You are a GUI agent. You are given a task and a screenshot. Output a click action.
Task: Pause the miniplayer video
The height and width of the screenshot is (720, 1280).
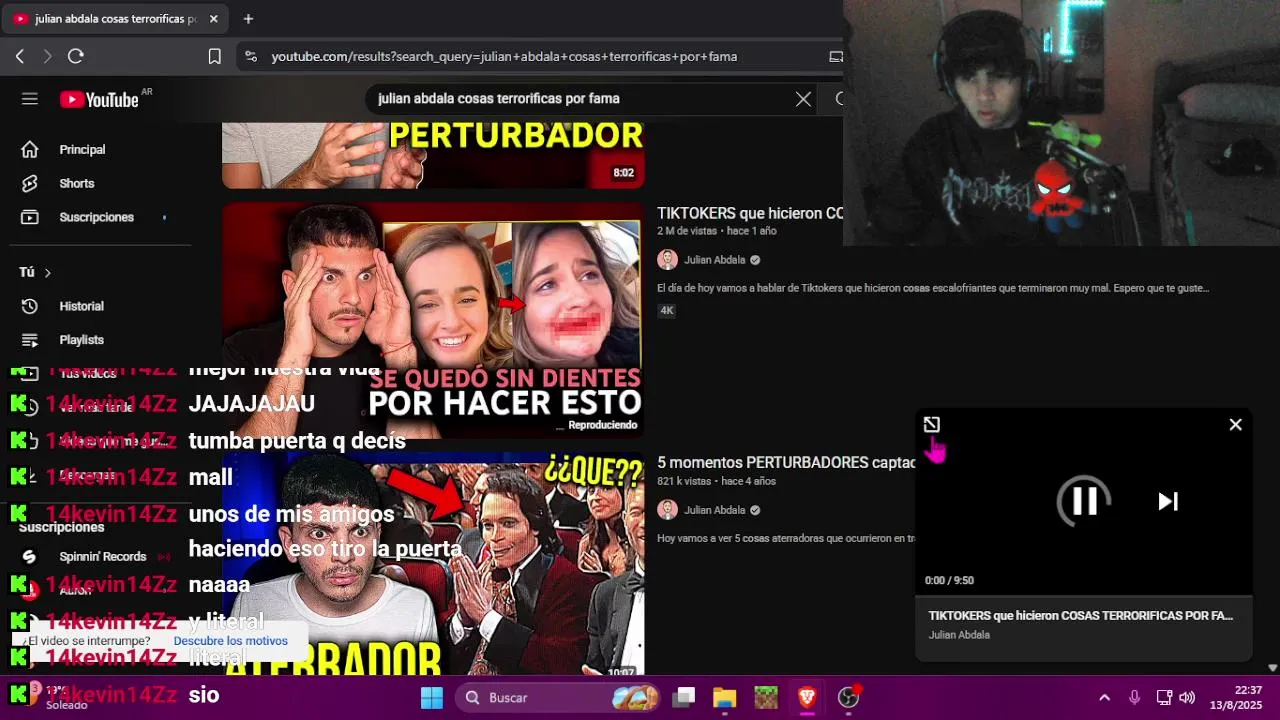click(x=1085, y=501)
